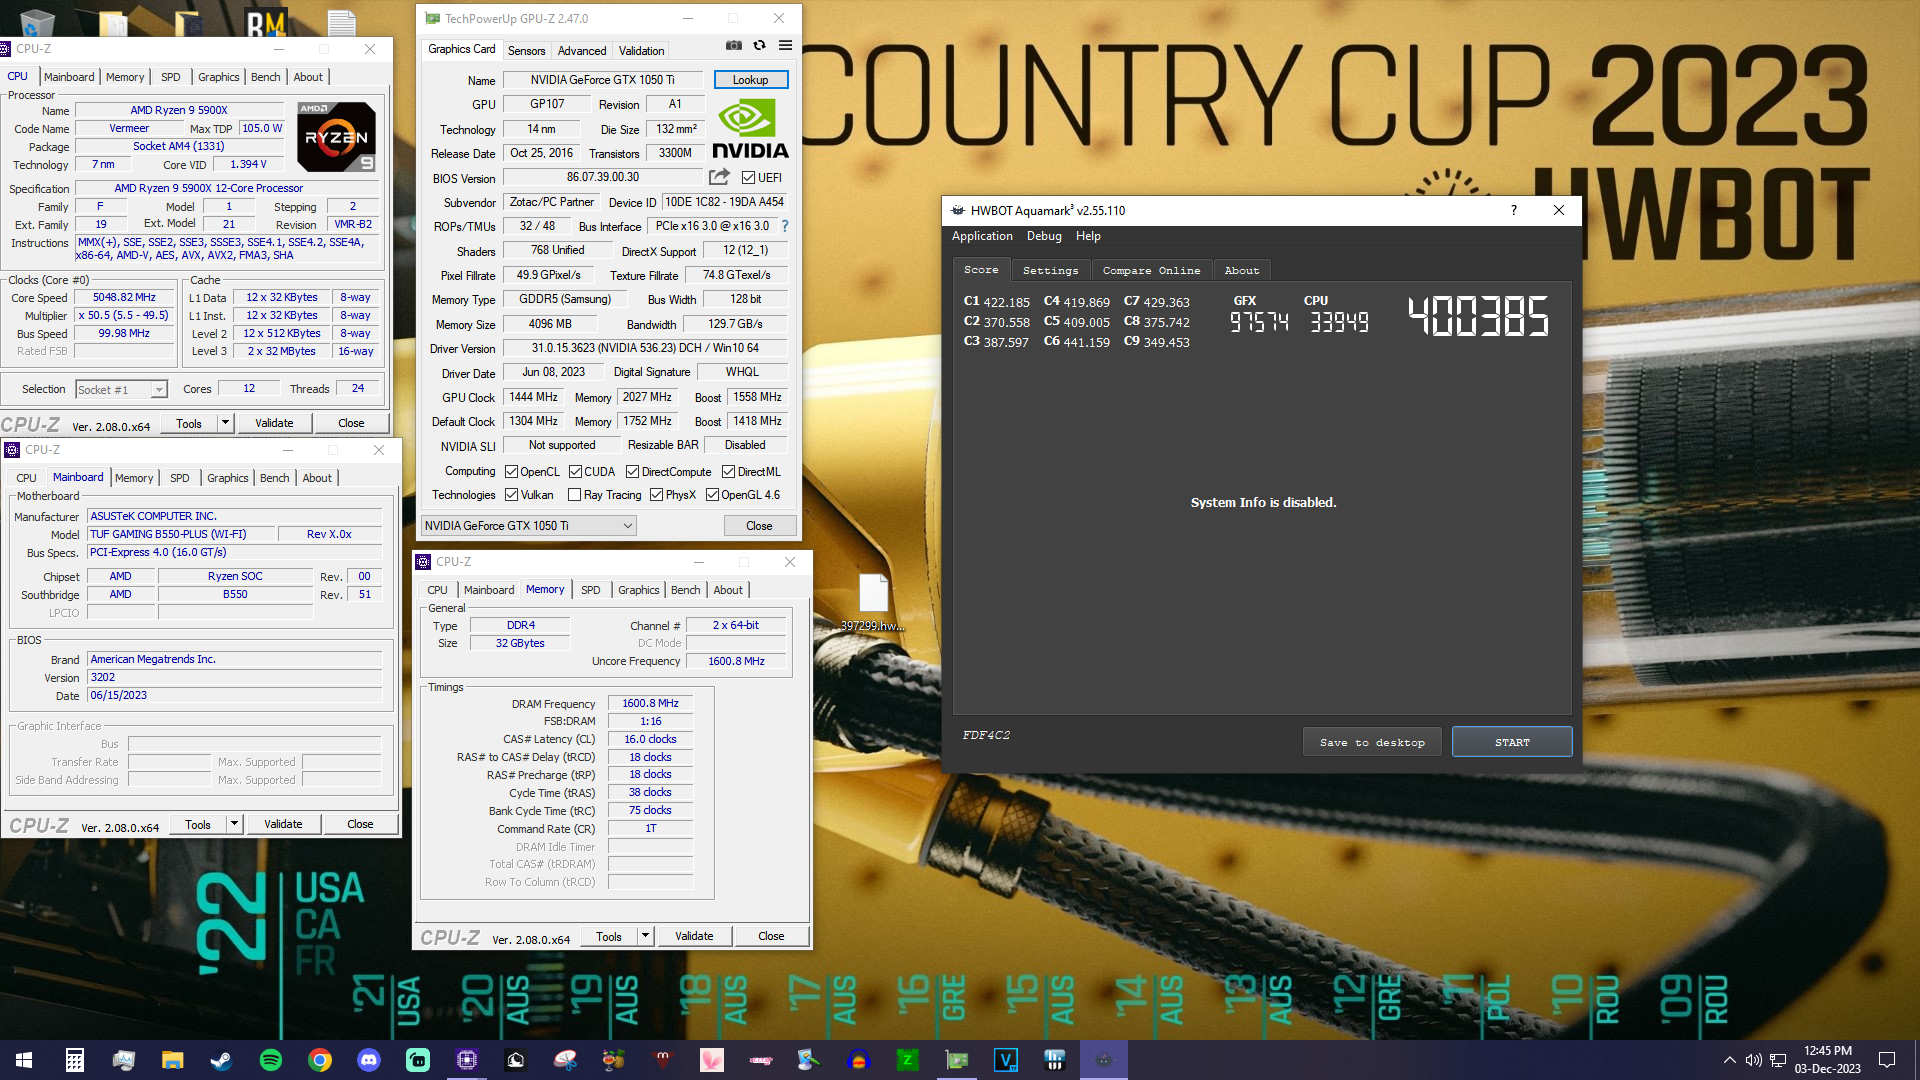Click the GPU Name field NVIDIA GeForce GTX 1050 Ti
This screenshot has height=1080, width=1920.
pyautogui.click(x=602, y=80)
